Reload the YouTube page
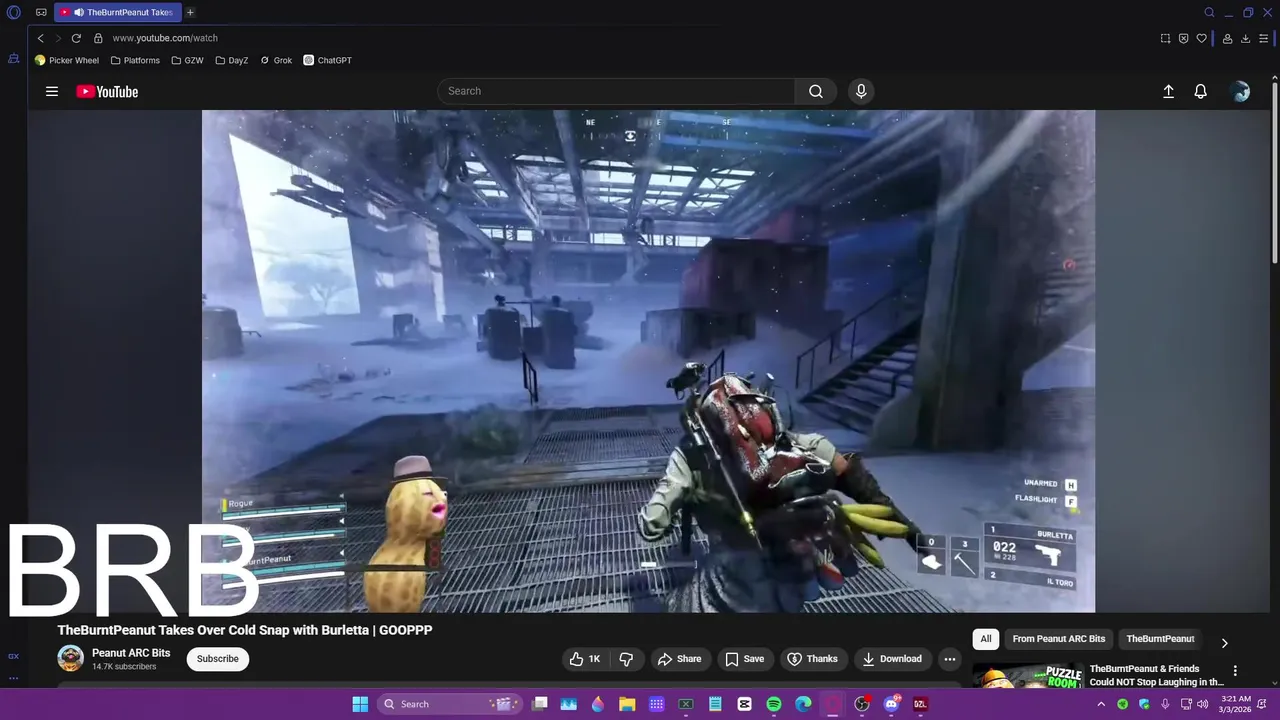This screenshot has height=720, width=1280. [76, 38]
